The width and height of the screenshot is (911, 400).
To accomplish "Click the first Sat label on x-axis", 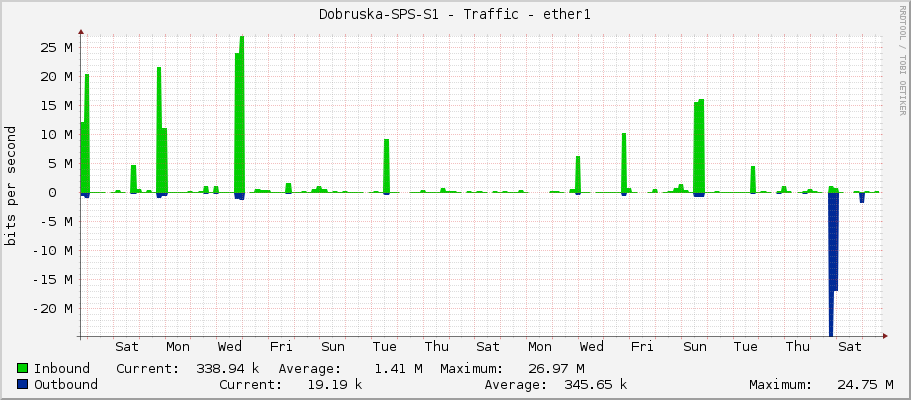I will click(x=127, y=347).
